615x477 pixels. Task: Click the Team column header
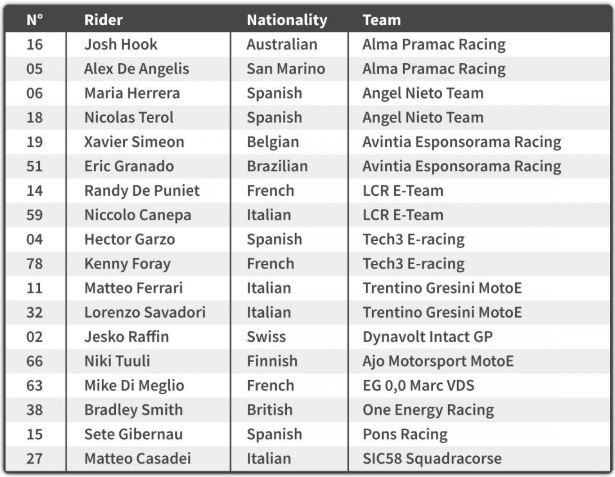[x=381, y=19]
